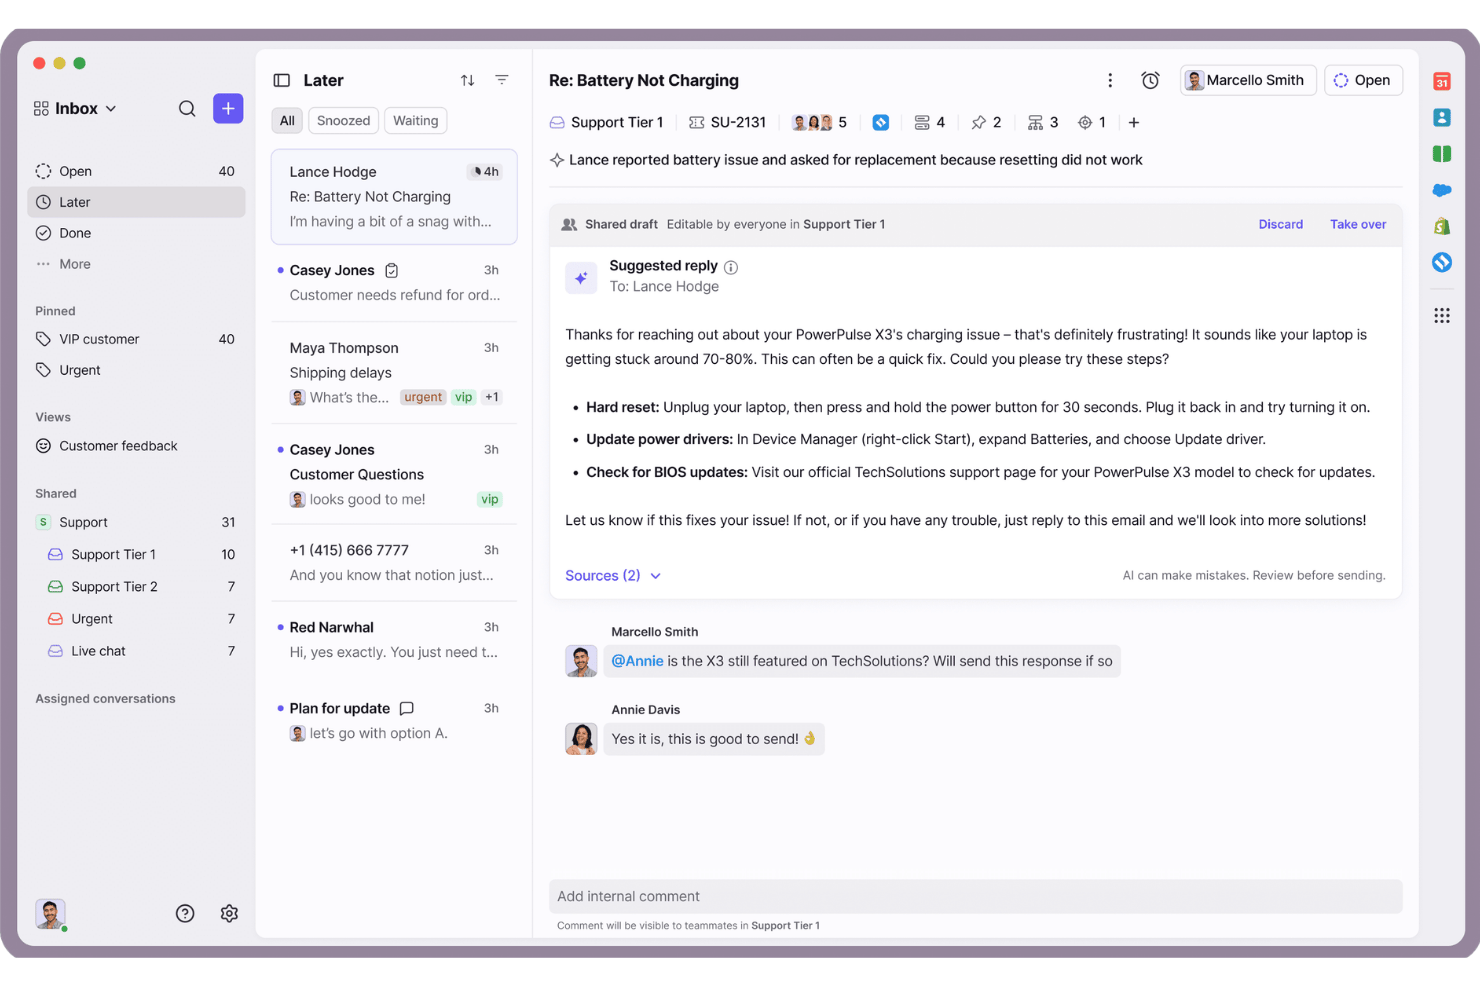Toggle the sidebar panel icon beside Later
The height and width of the screenshot is (987, 1480).
282,80
